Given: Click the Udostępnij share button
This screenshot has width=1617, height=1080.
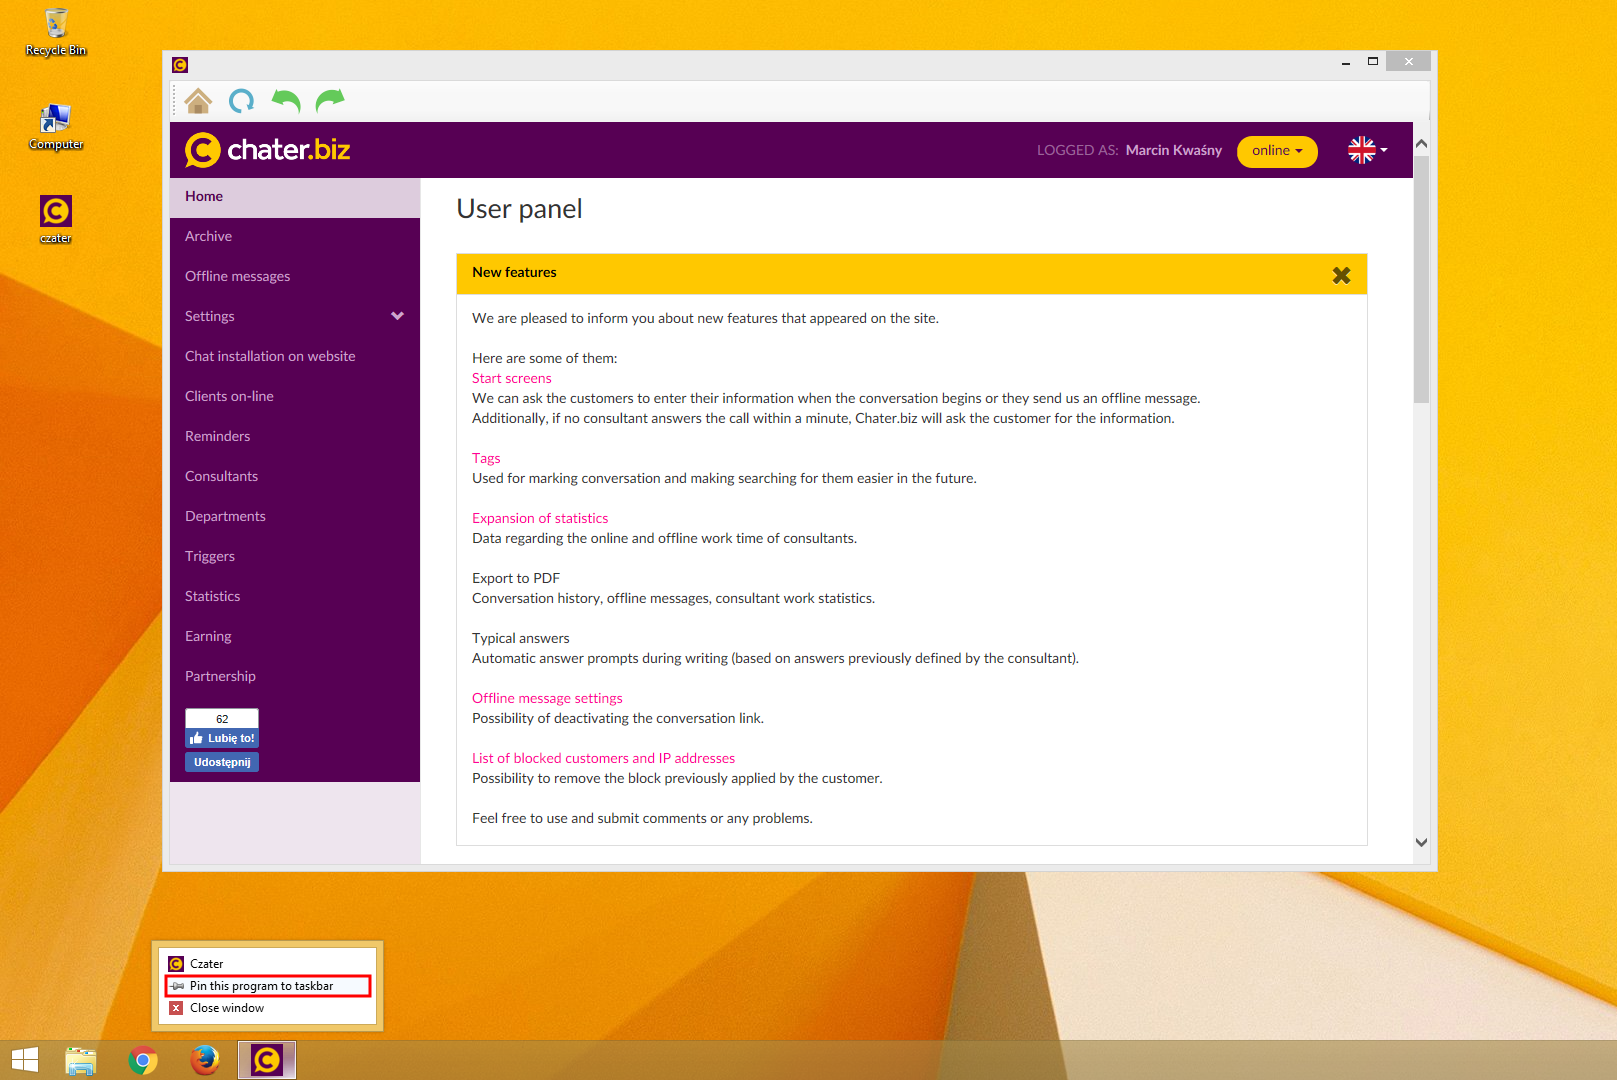Looking at the screenshot, I should [222, 762].
